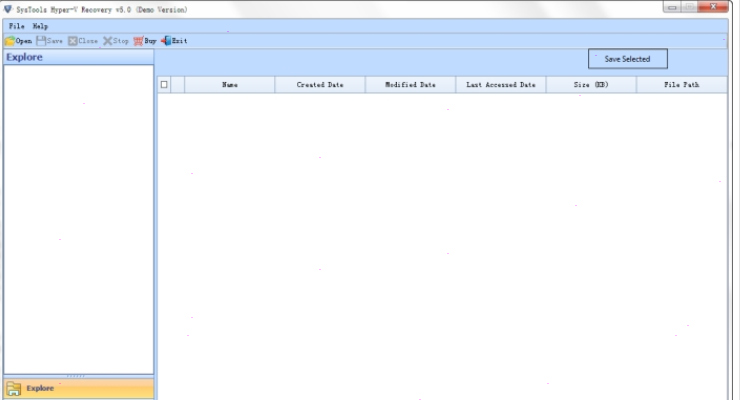The height and width of the screenshot is (400, 740).
Task: Sort by the Modified Date column
Action: coord(411,85)
